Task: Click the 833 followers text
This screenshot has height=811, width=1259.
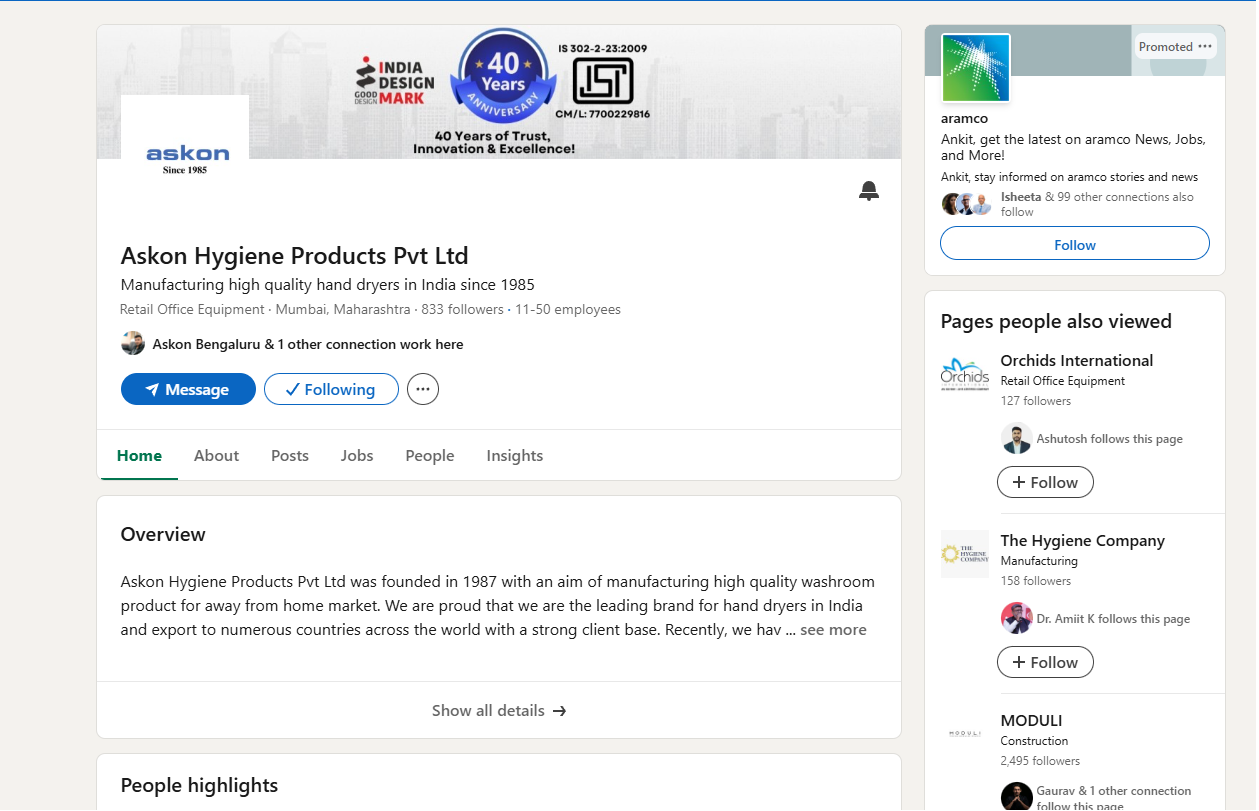Action: point(462,310)
